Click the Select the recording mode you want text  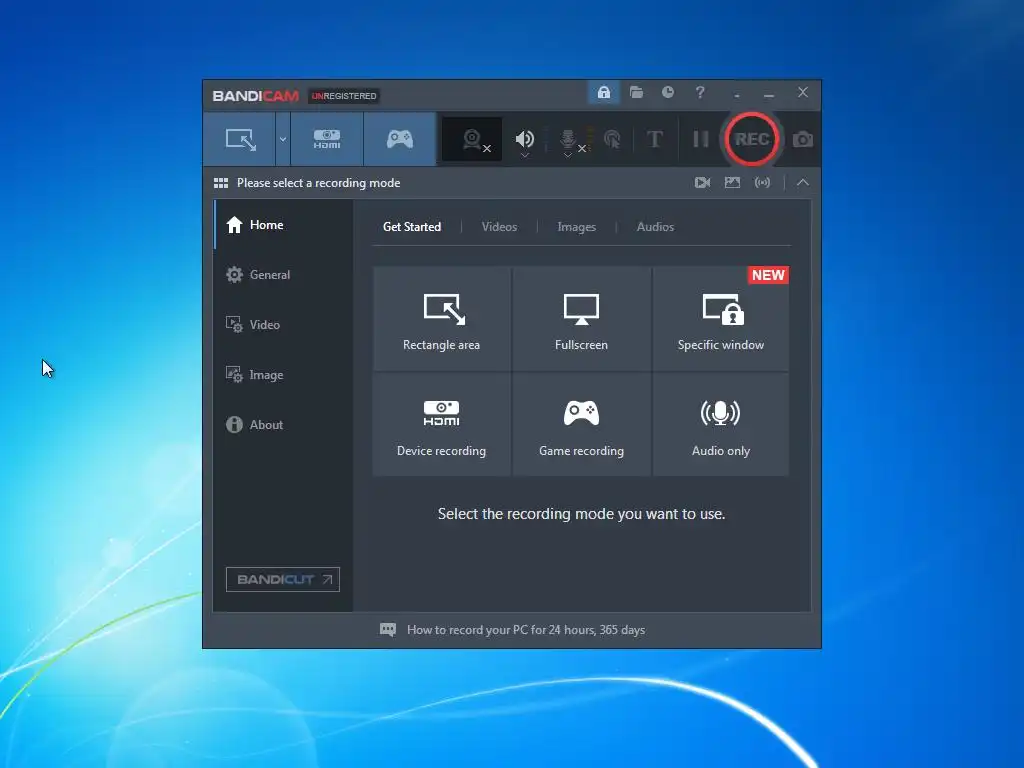581,514
